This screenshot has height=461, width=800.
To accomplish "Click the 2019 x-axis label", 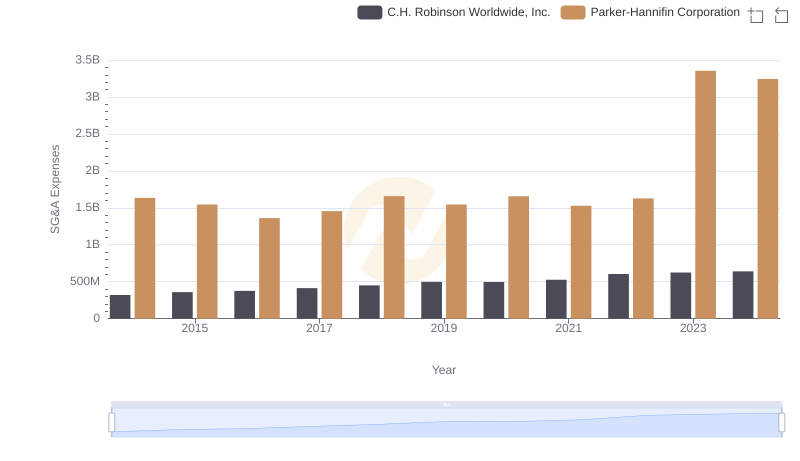I will [x=443, y=328].
